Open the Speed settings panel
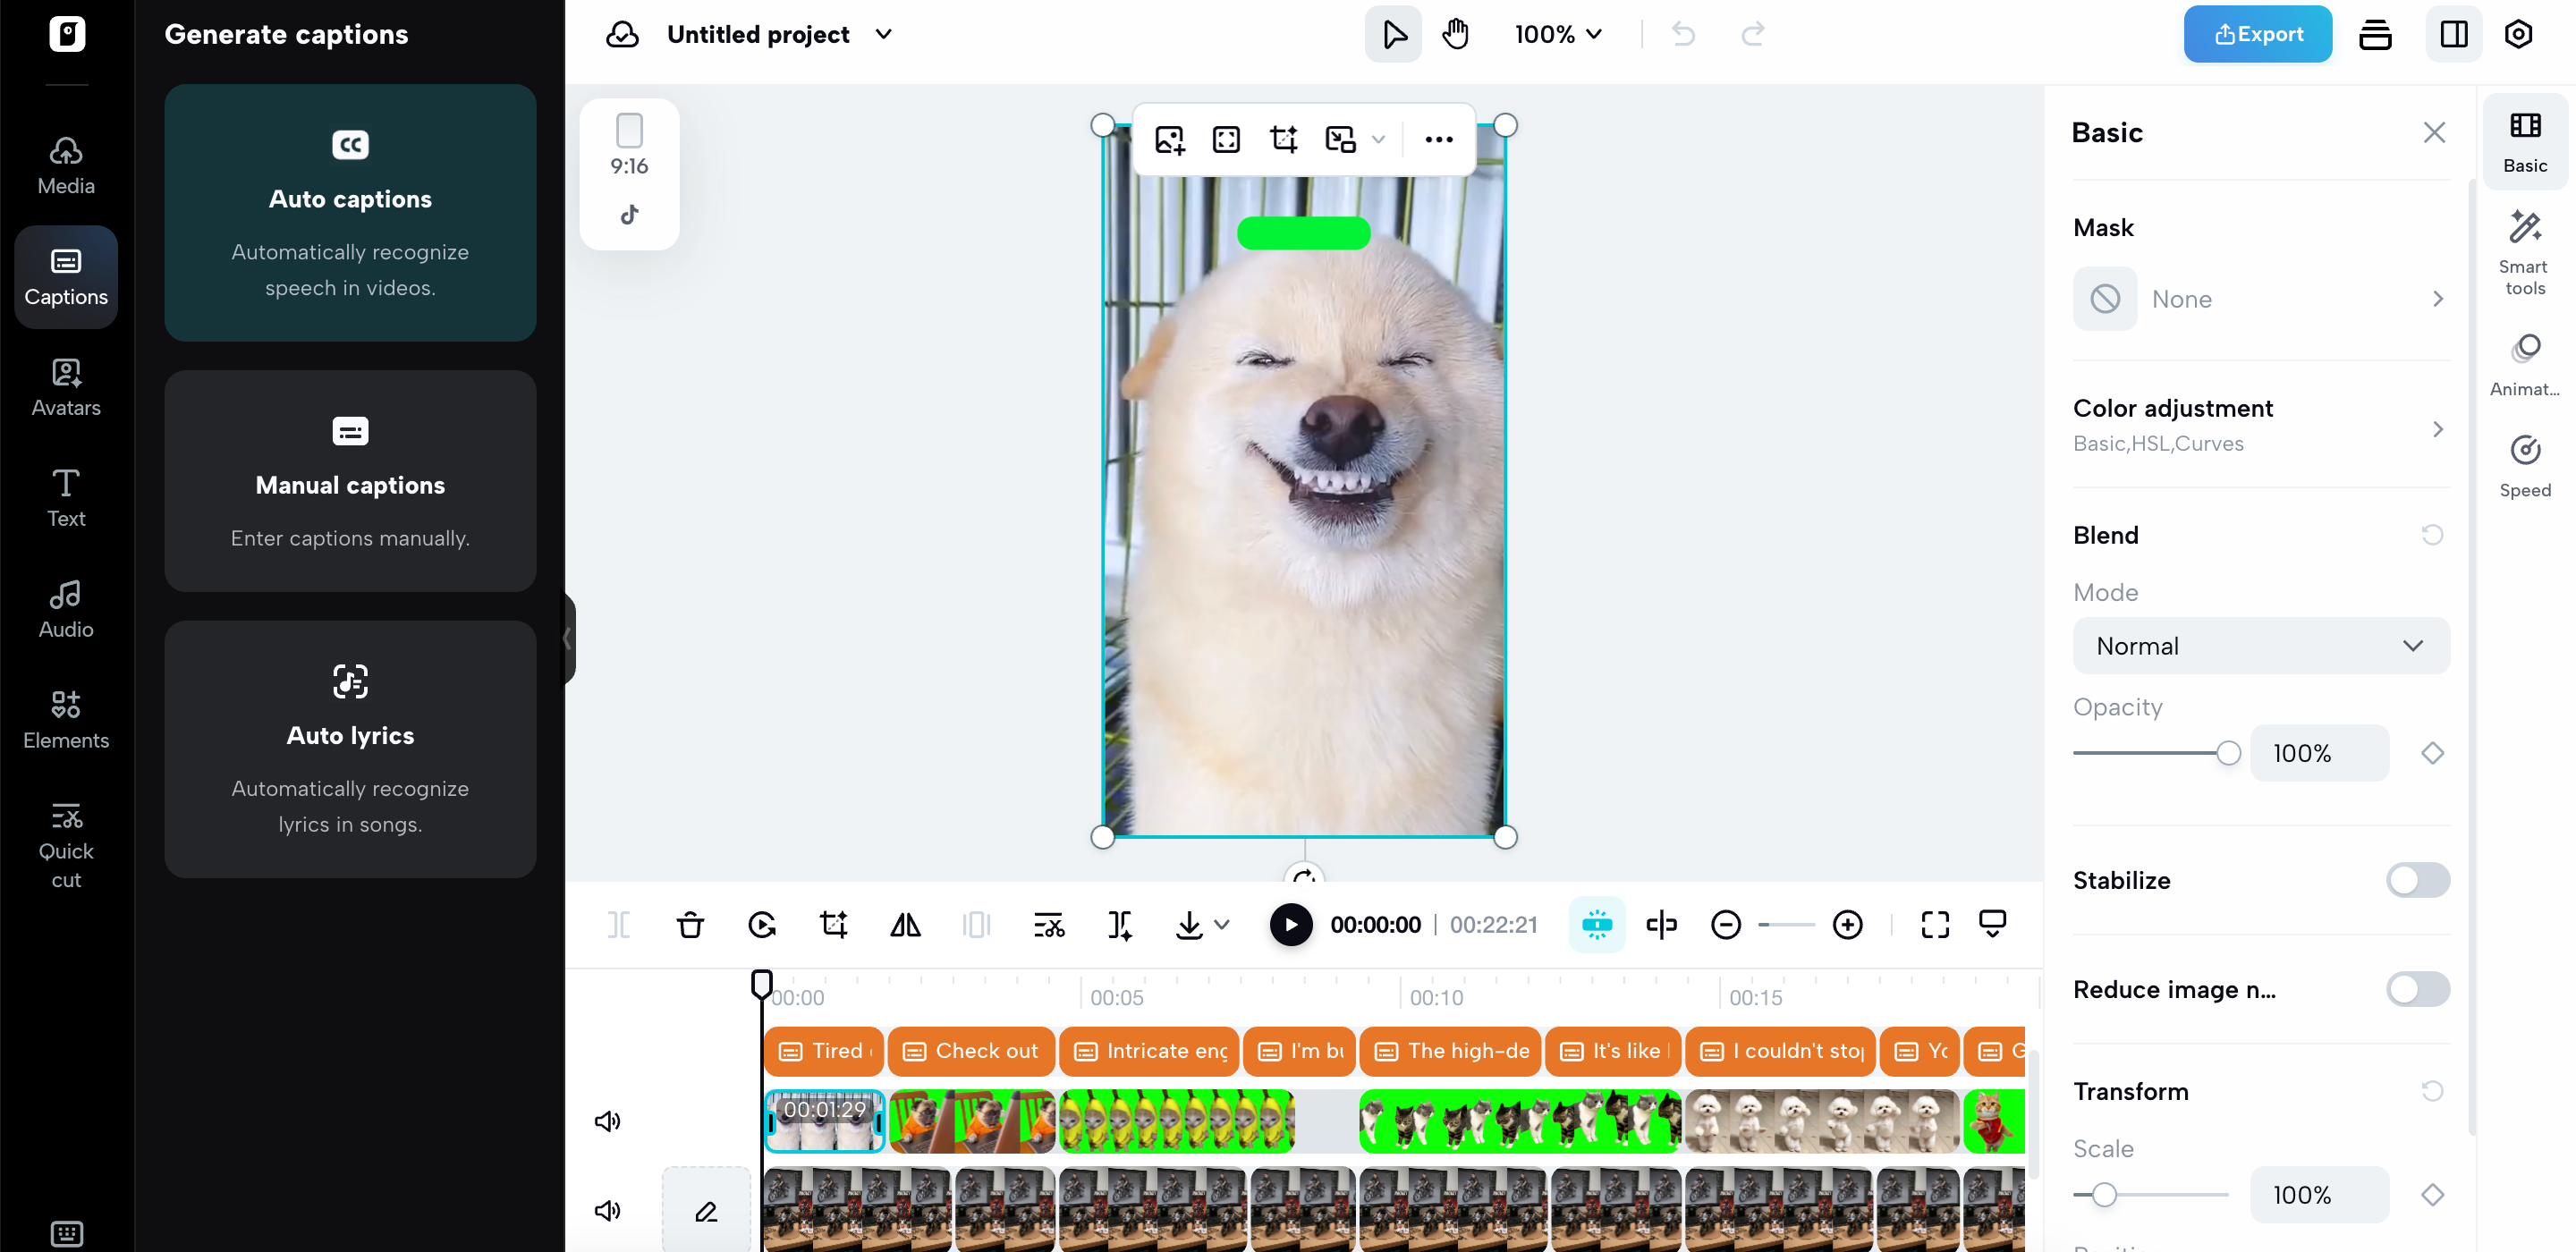This screenshot has height=1252, width=2576. pyautogui.click(x=2524, y=465)
